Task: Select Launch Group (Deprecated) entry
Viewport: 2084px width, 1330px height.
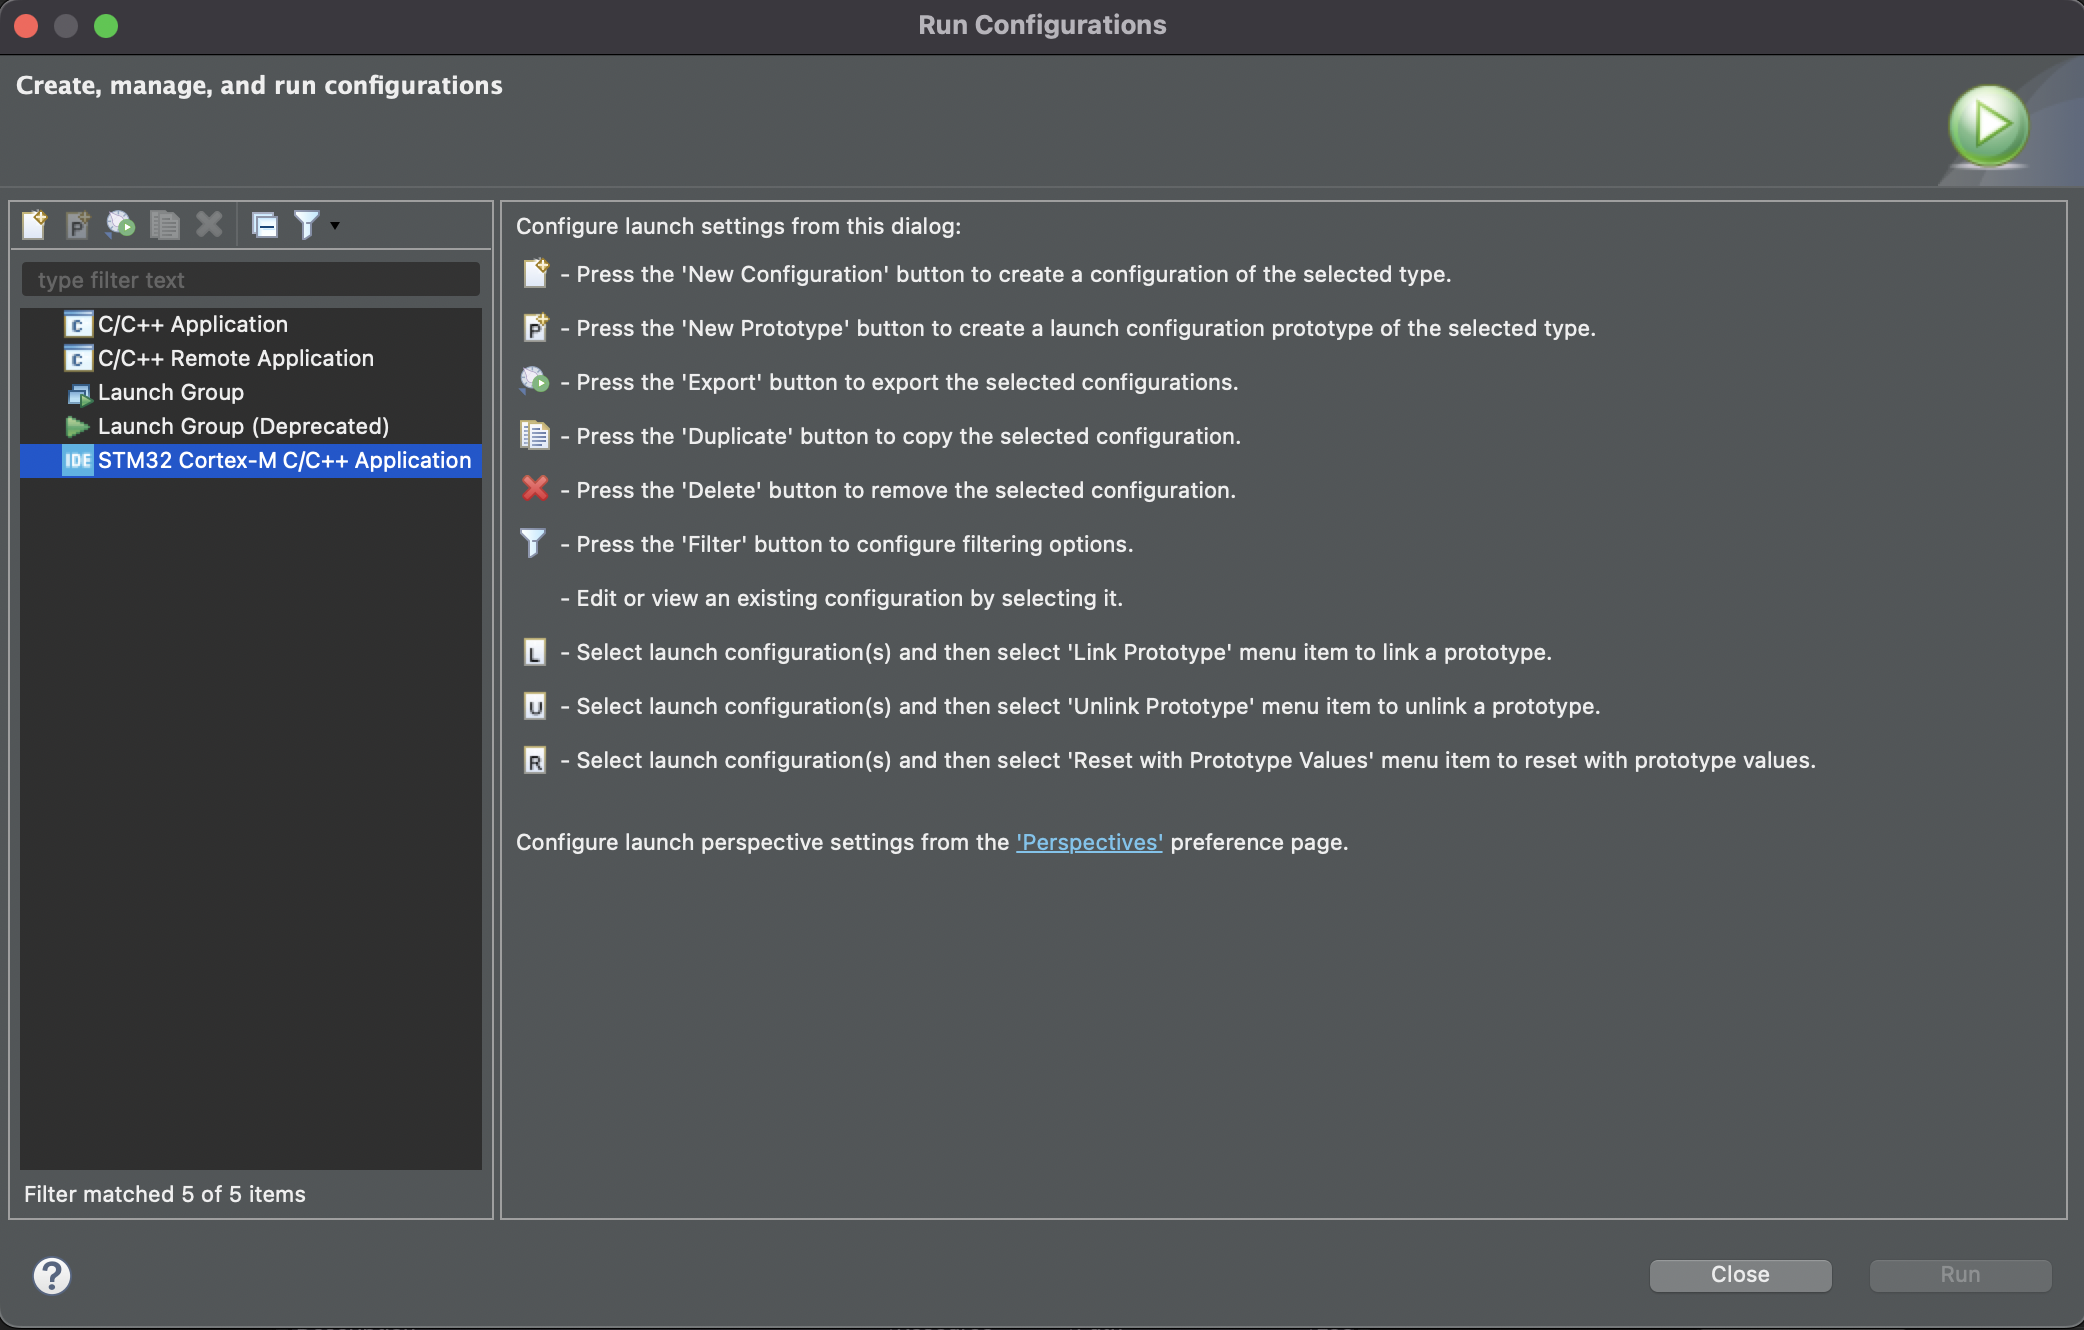Action: [x=250, y=426]
